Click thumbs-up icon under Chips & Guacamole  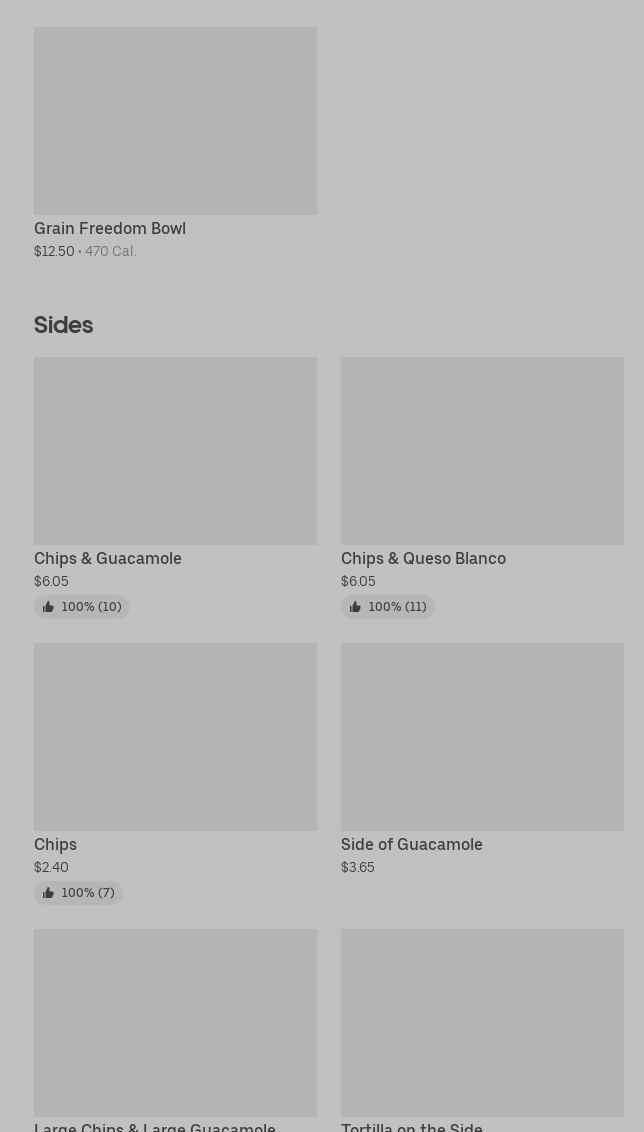click(48, 607)
